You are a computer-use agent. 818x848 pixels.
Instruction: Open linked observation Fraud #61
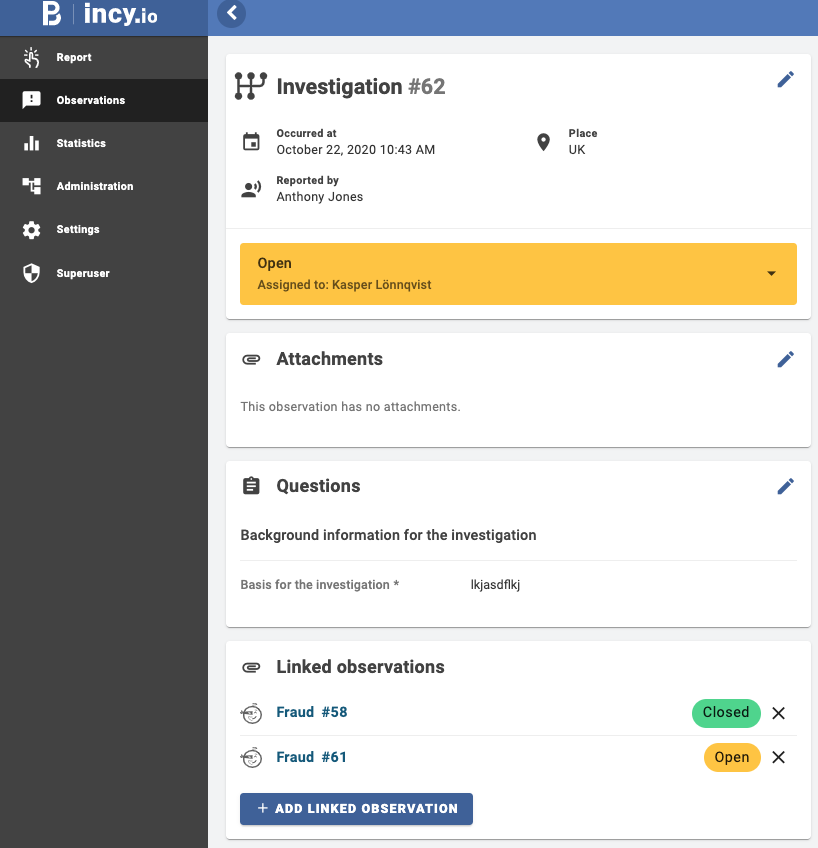(x=311, y=757)
